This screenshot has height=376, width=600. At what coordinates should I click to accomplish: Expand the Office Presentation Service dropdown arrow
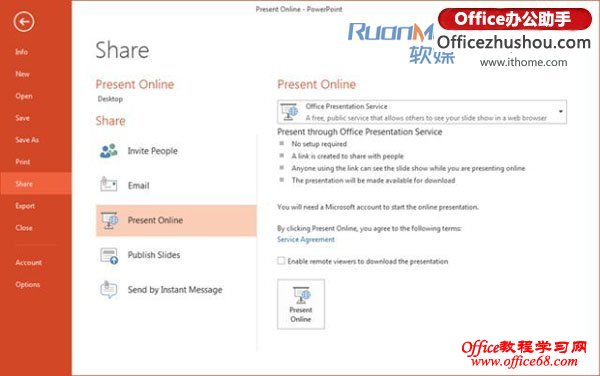click(x=560, y=112)
